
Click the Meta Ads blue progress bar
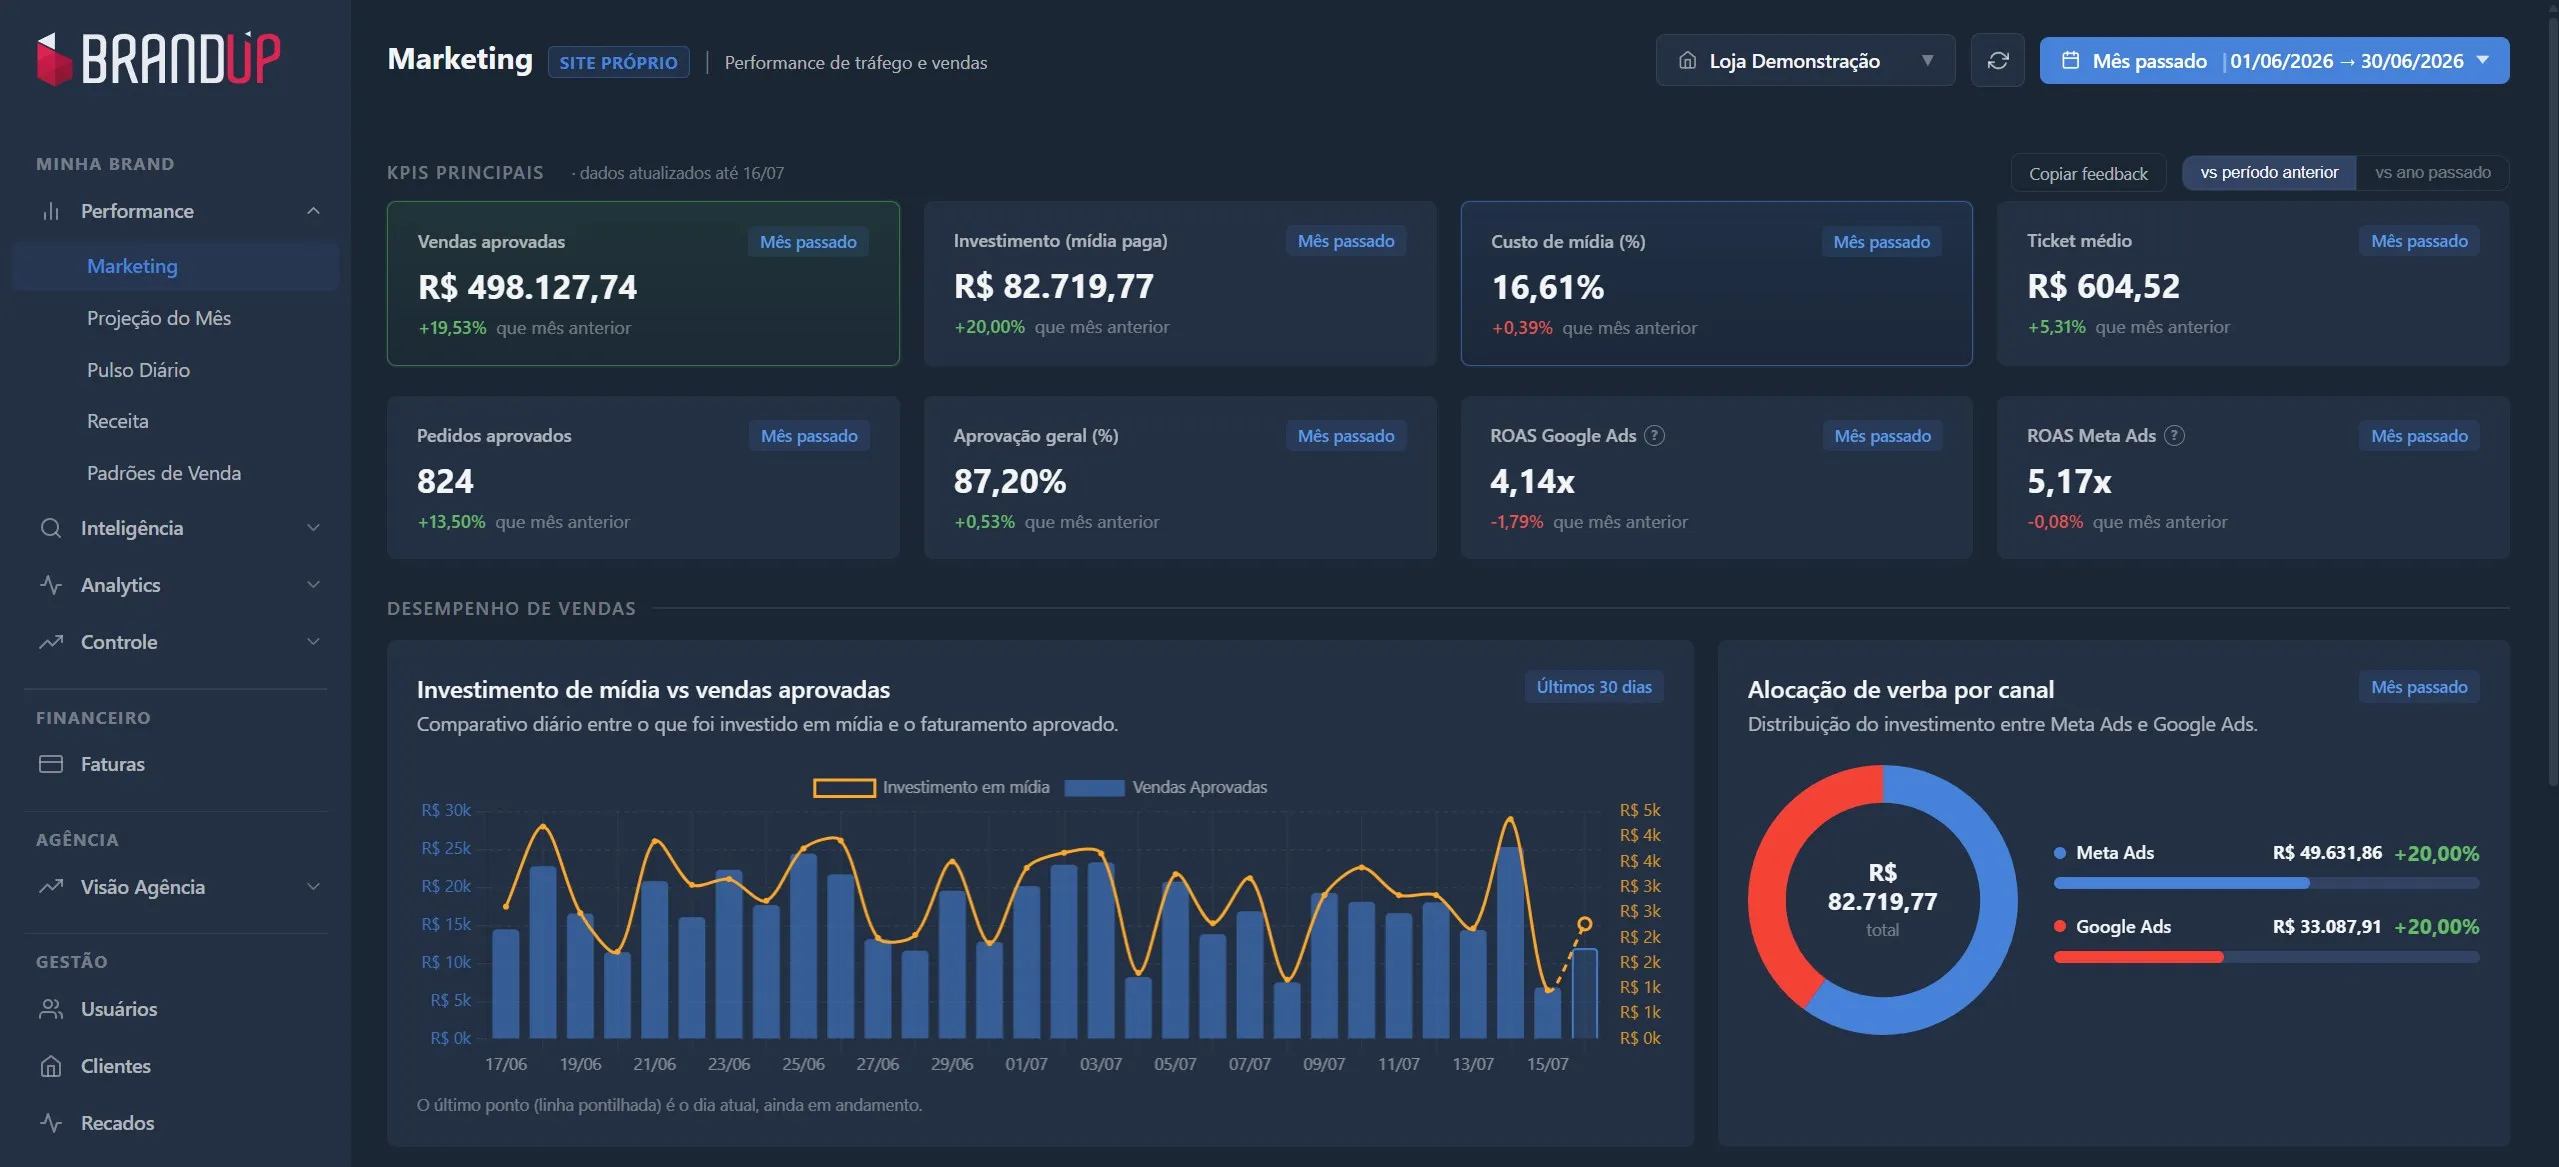pos(2181,884)
